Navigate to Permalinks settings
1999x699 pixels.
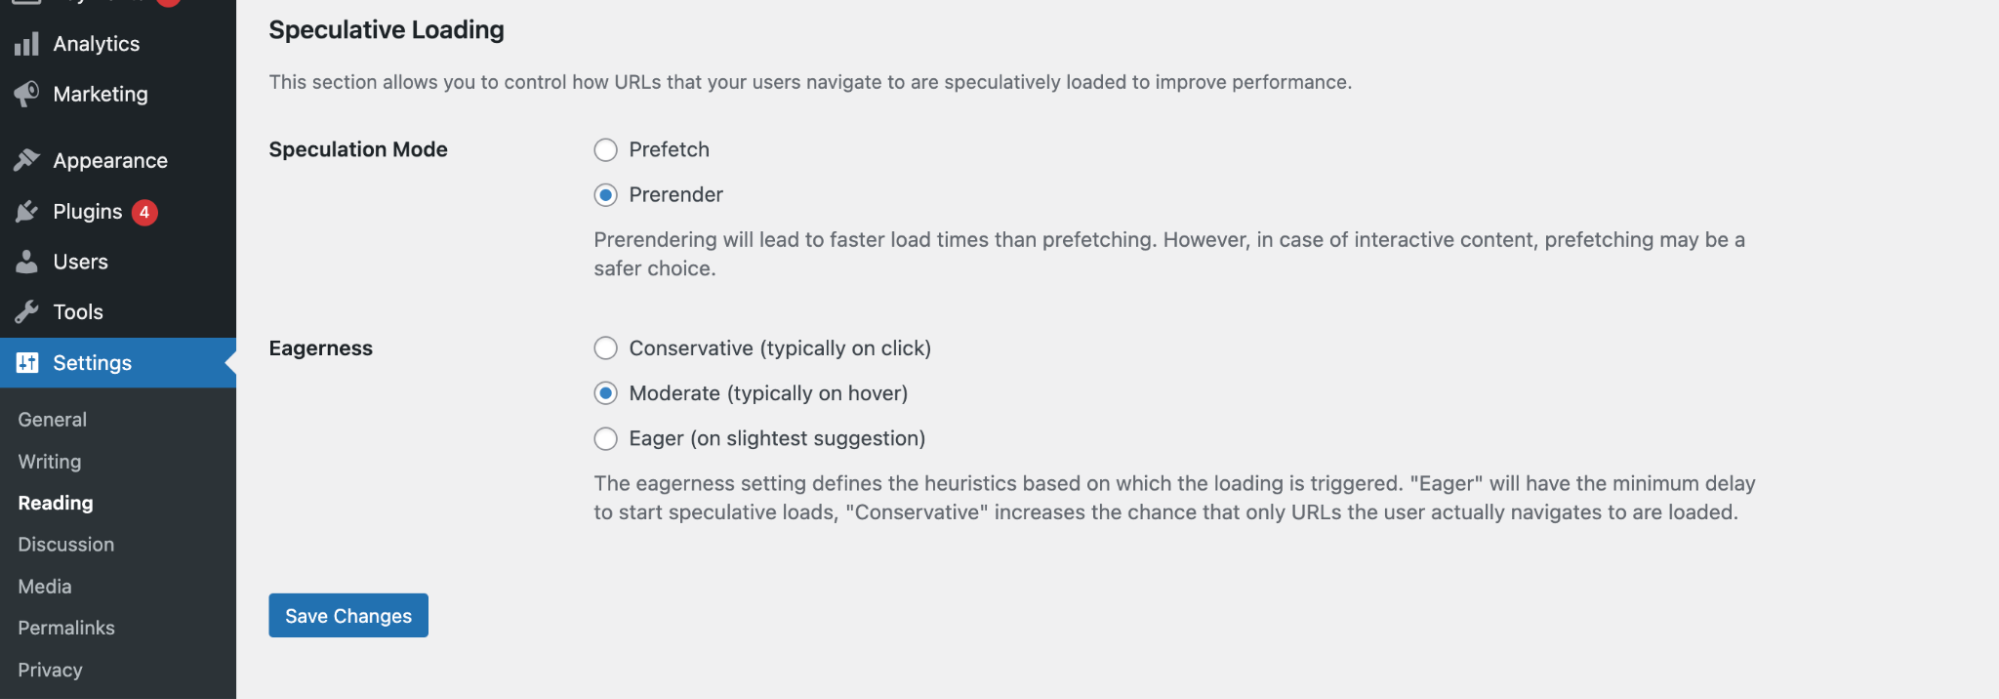(66, 628)
